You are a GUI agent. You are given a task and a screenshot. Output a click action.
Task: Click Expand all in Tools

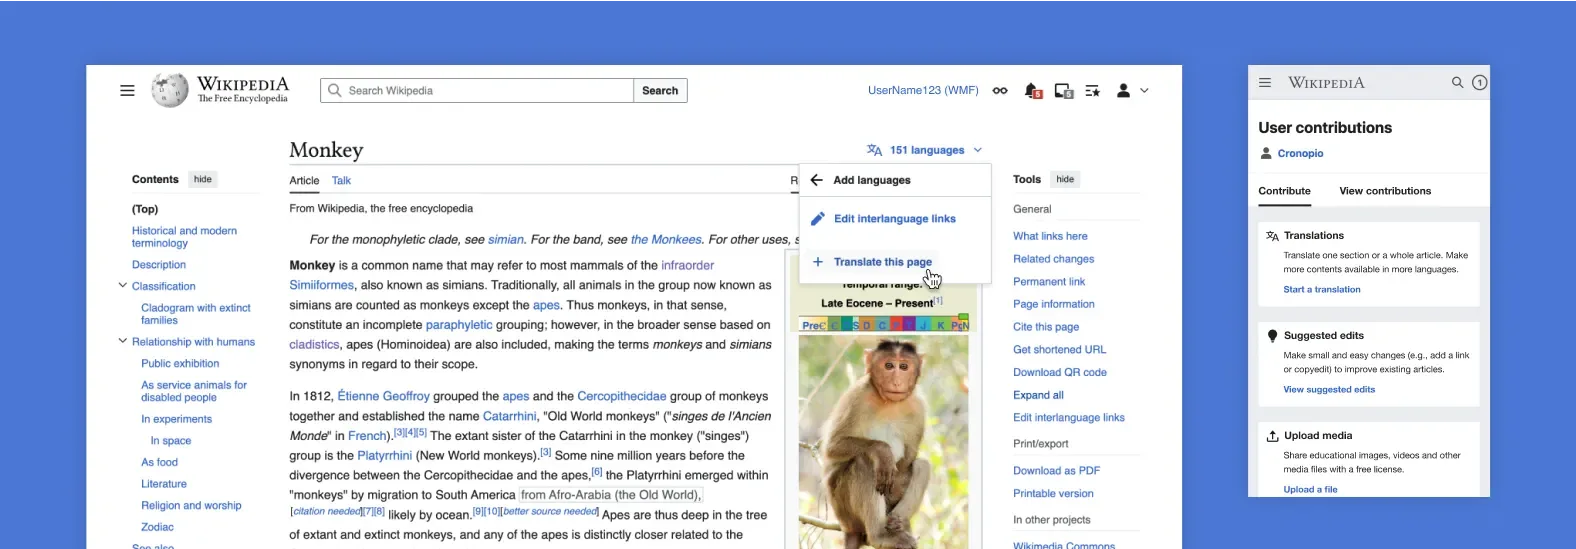pyautogui.click(x=1038, y=395)
